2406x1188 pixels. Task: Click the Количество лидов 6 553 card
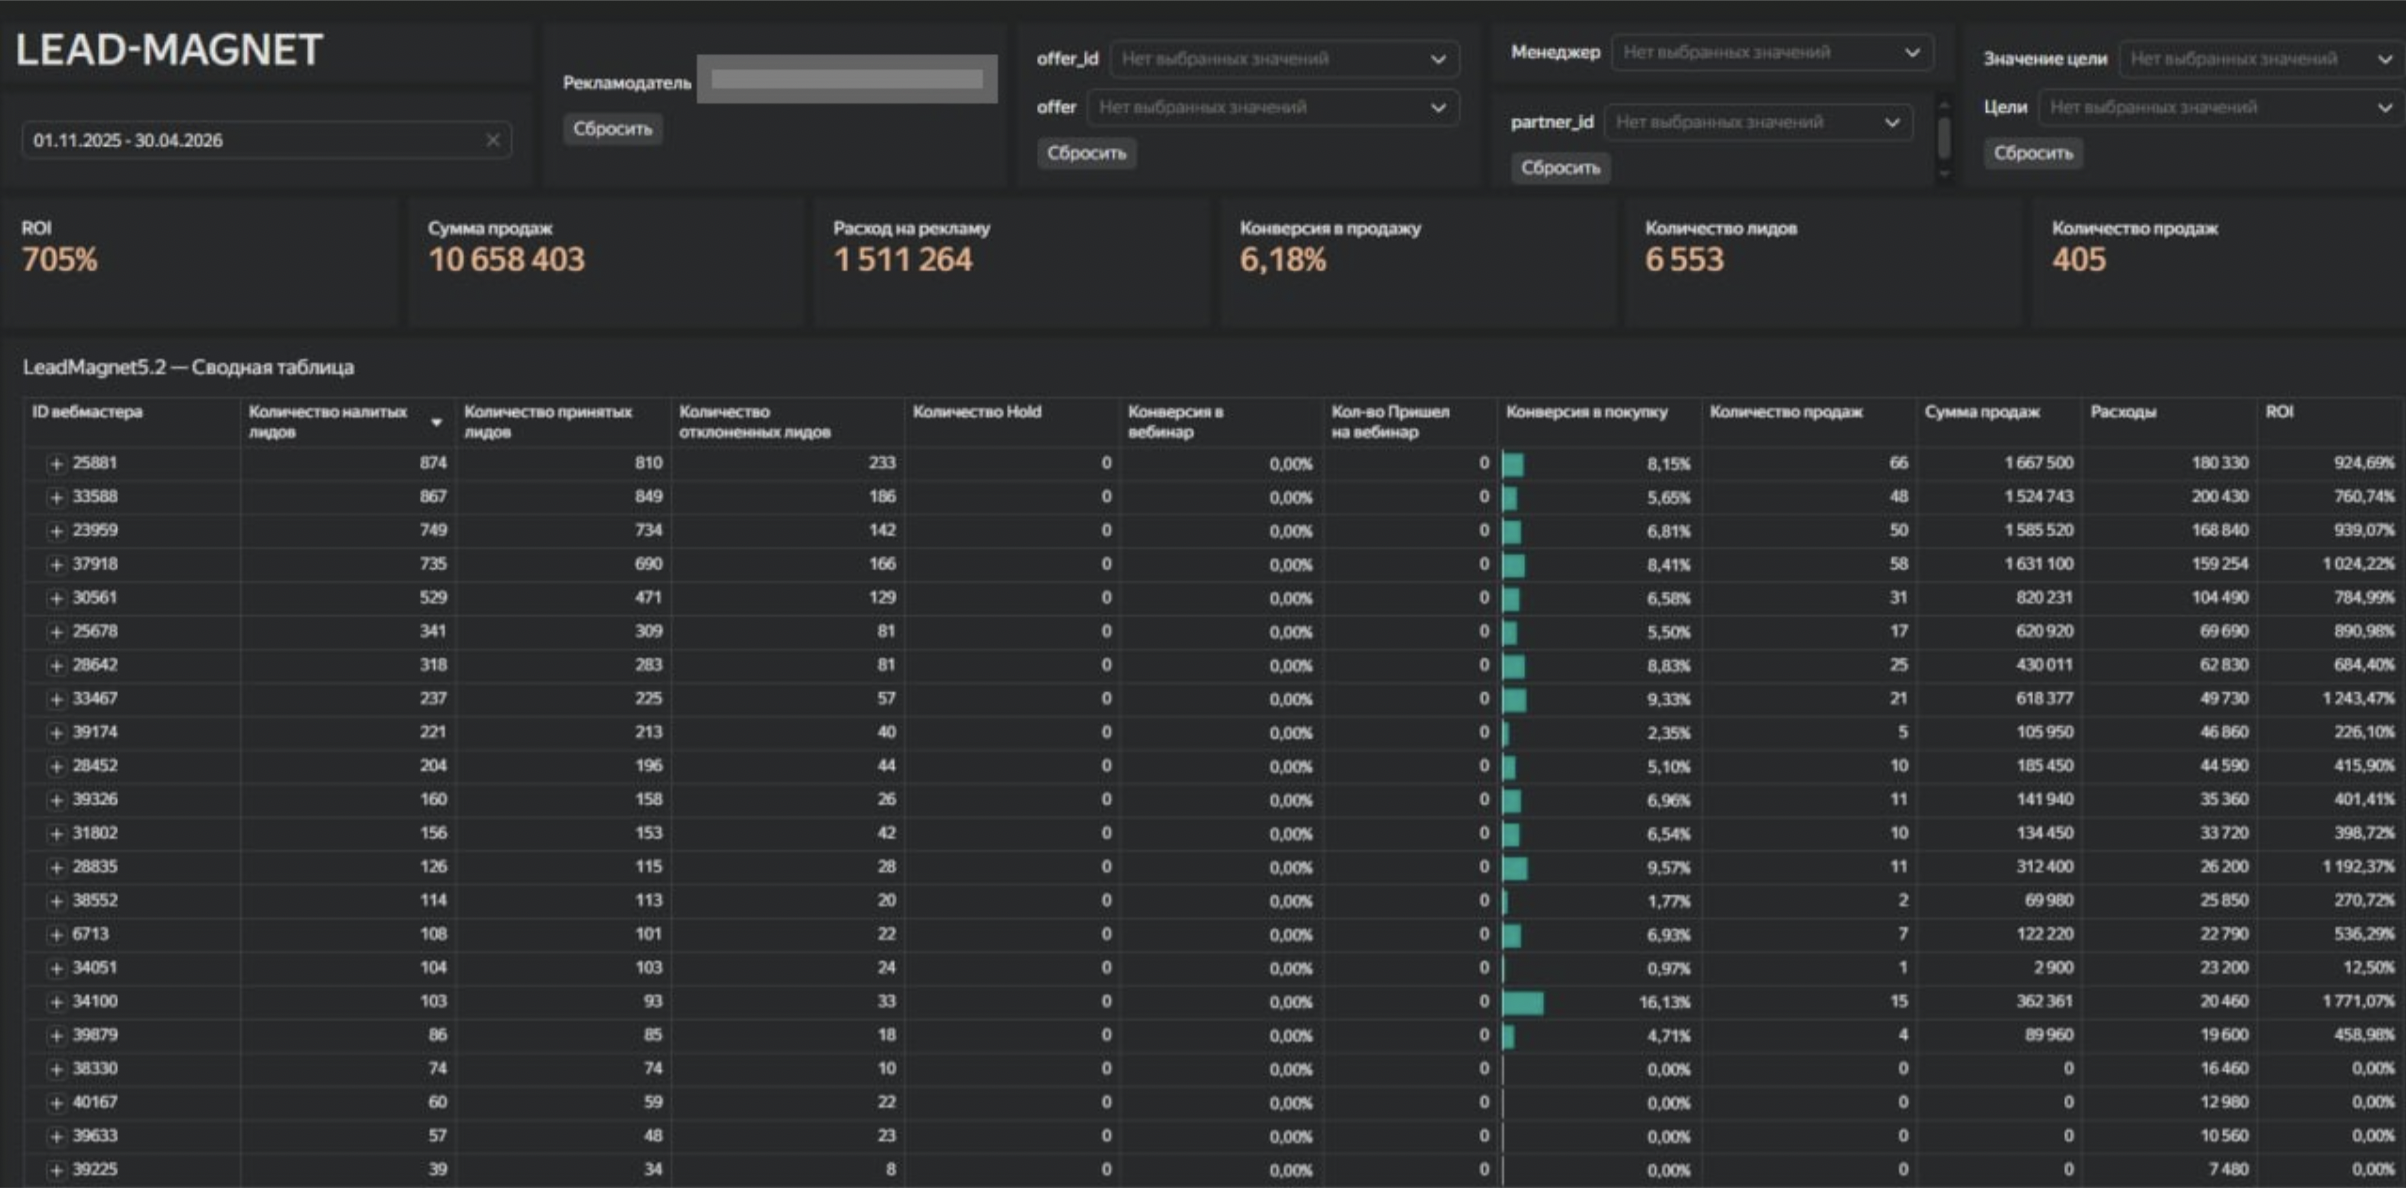[1824, 261]
